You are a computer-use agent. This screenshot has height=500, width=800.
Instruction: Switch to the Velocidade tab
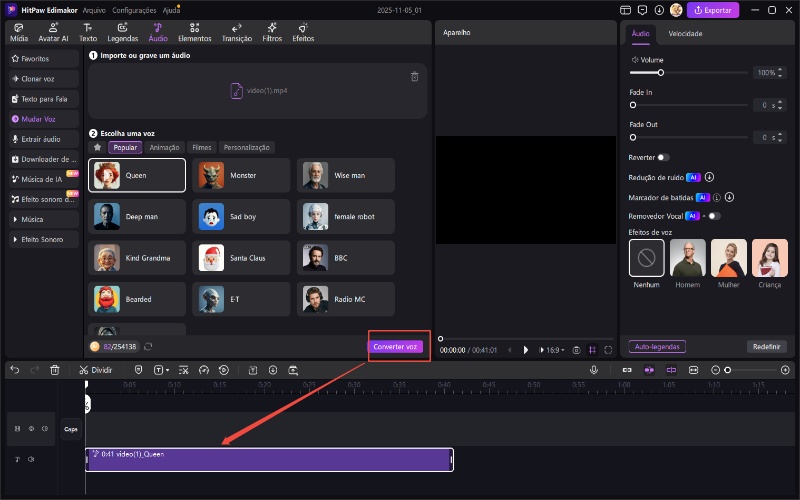point(685,33)
